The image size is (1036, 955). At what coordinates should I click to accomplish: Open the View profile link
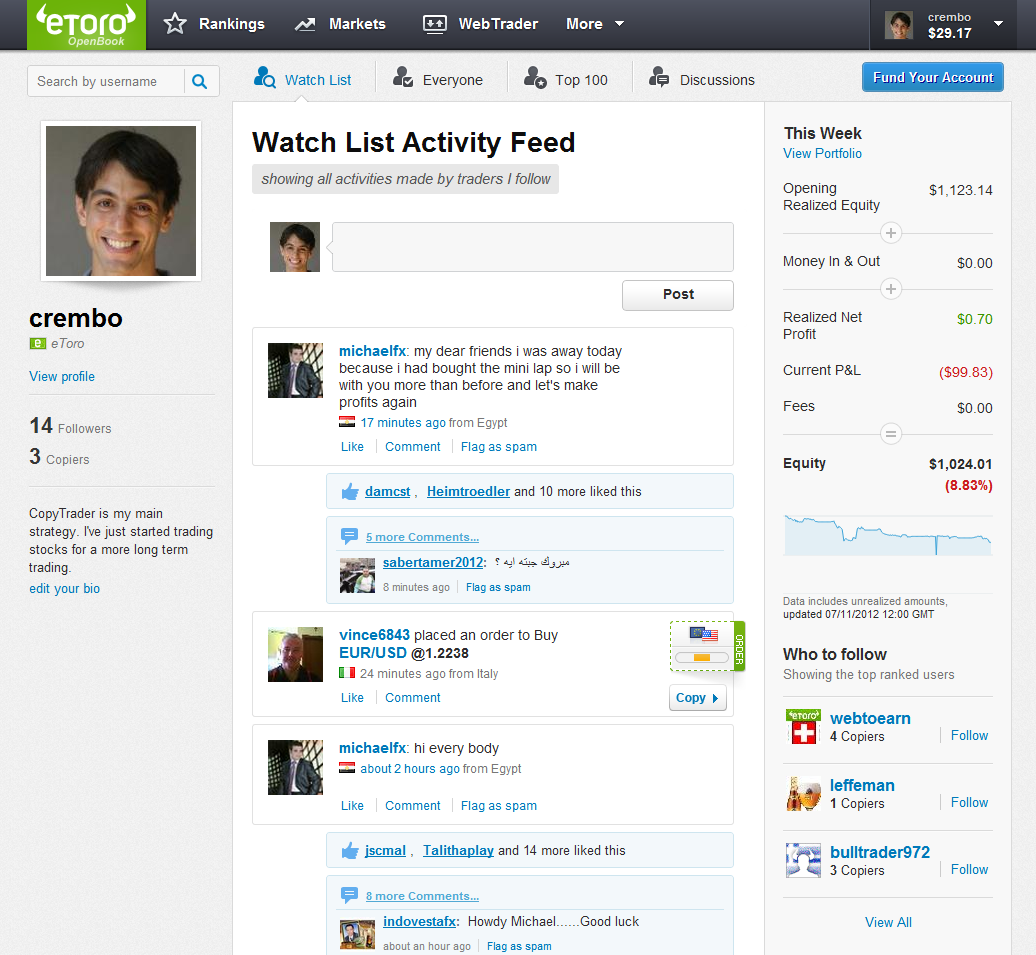pyautogui.click(x=62, y=377)
